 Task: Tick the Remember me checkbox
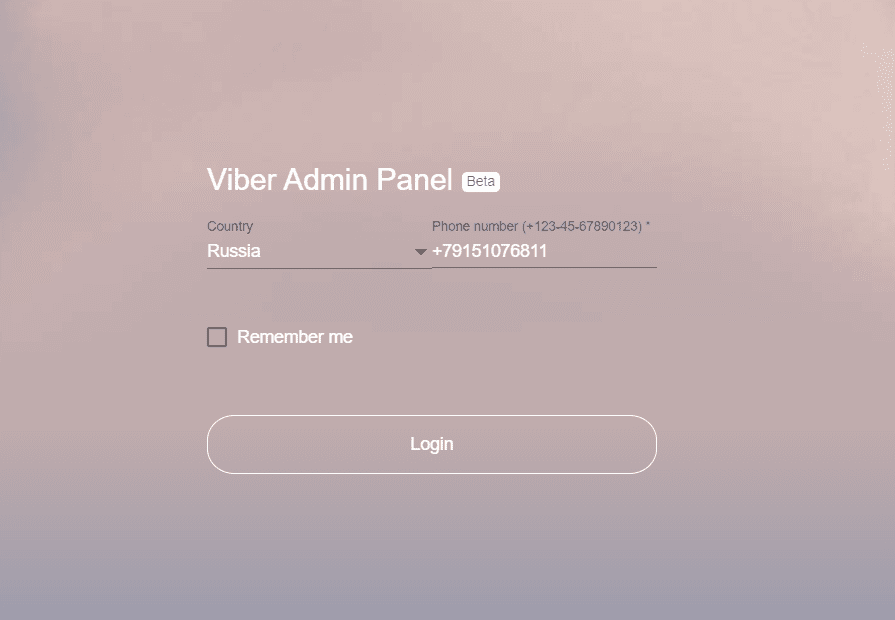pyautogui.click(x=217, y=337)
